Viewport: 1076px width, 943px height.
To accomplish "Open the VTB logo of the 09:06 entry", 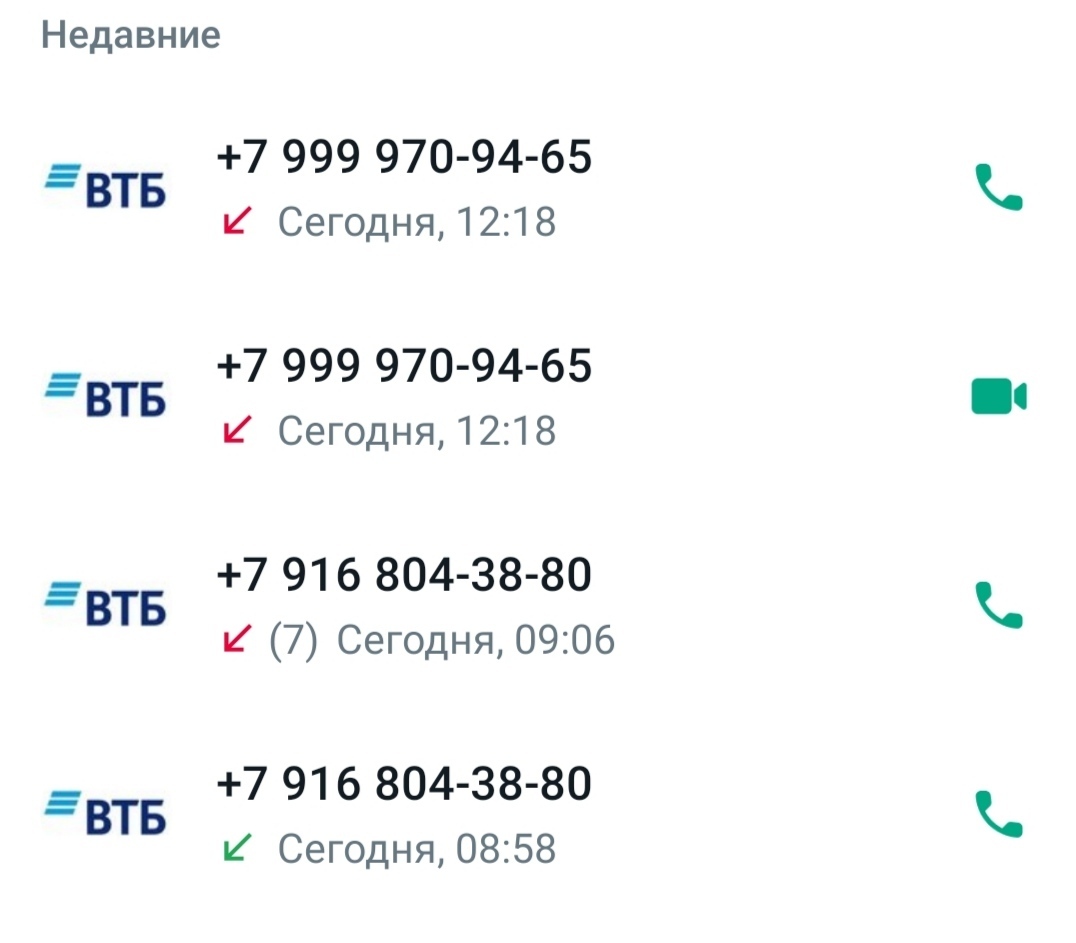I will [105, 605].
